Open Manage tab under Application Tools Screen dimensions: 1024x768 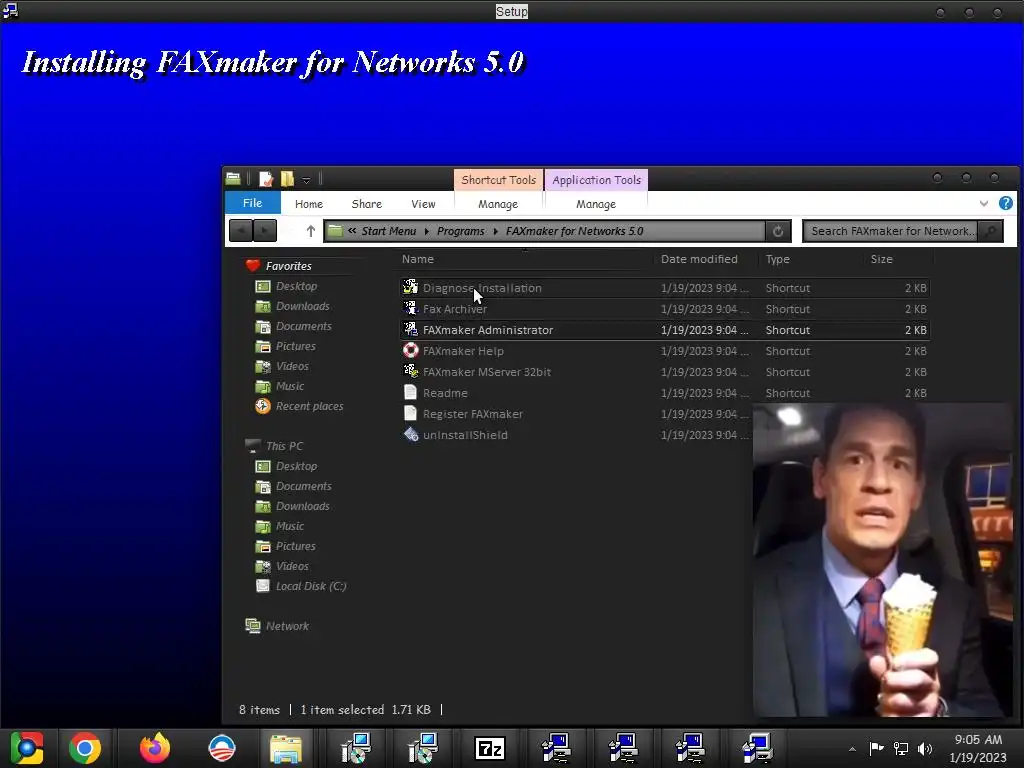coord(596,204)
